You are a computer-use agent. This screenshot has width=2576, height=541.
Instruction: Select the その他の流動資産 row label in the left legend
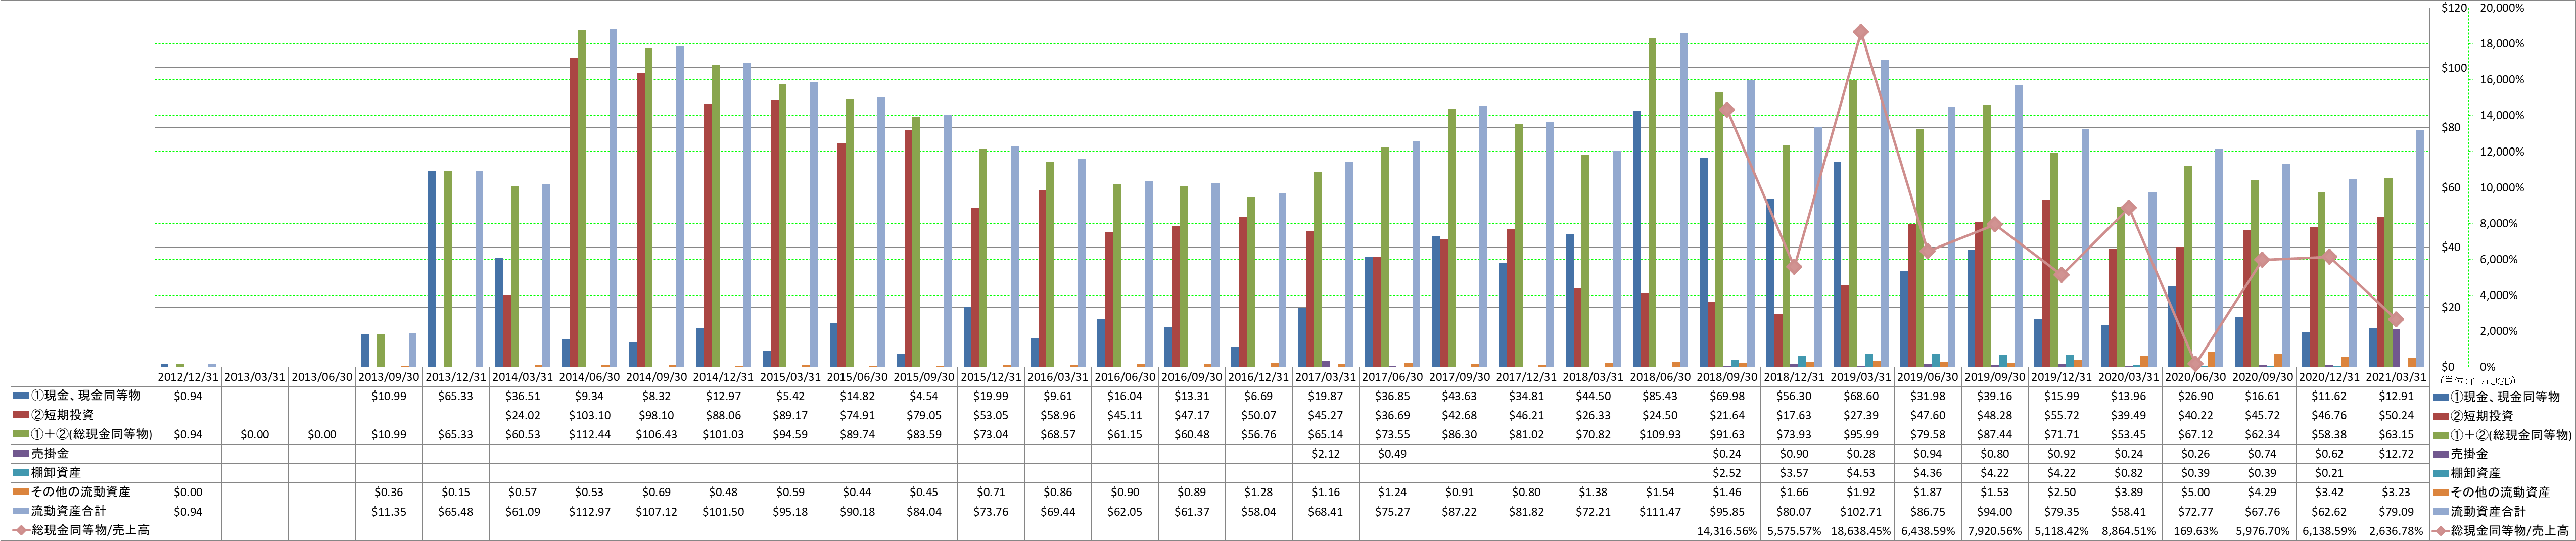(x=81, y=492)
